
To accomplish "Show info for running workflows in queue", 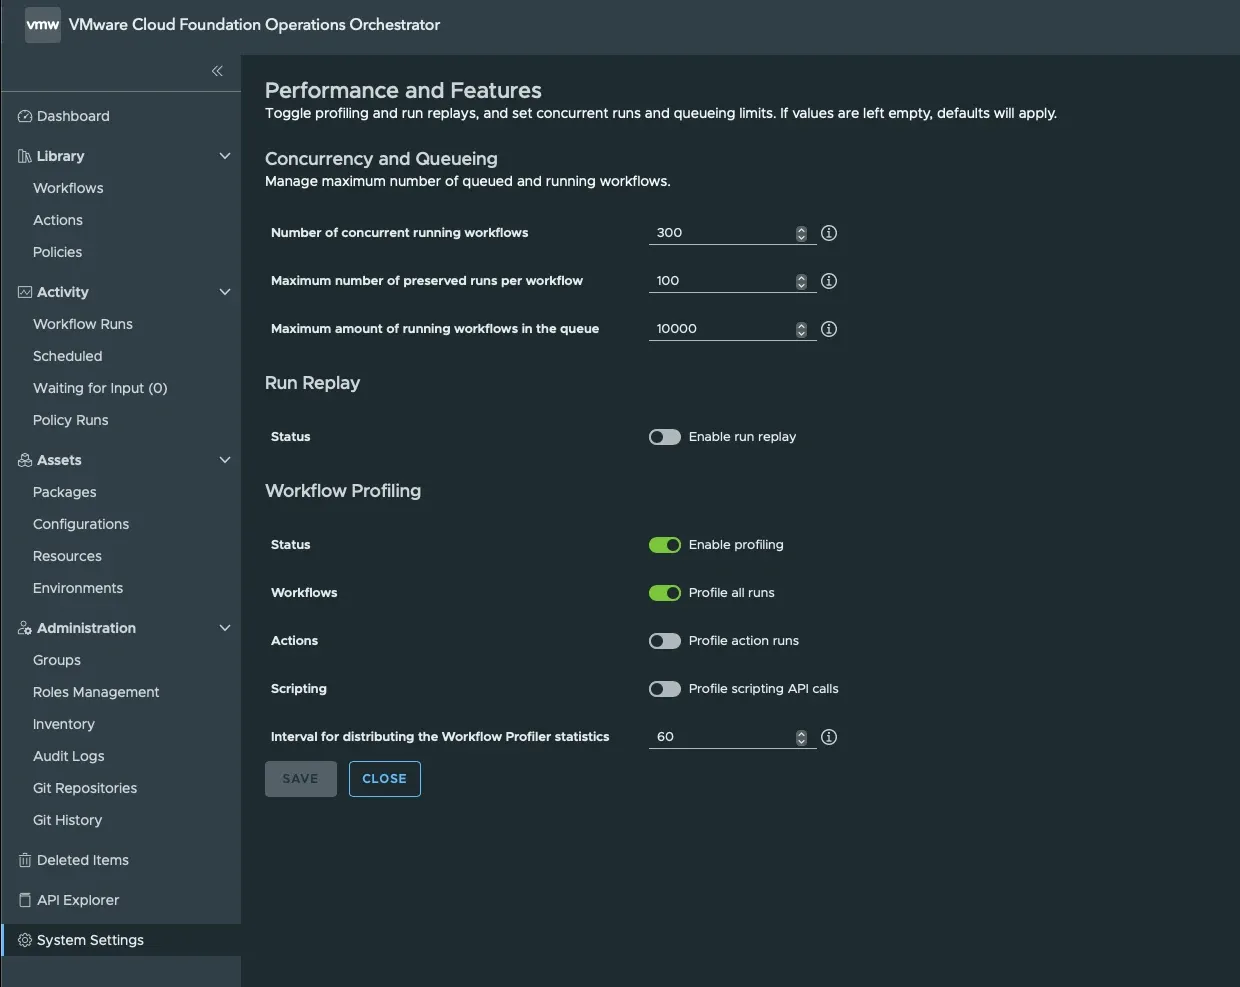I will (829, 329).
